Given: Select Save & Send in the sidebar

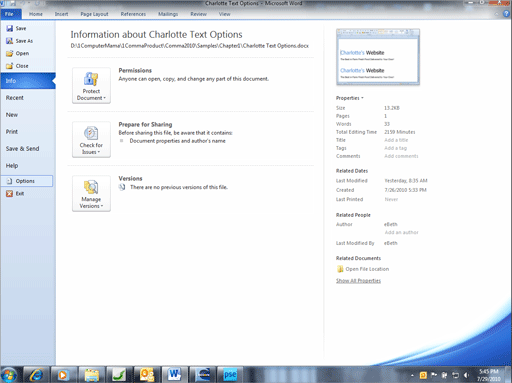Looking at the screenshot, I should (x=22, y=149).
